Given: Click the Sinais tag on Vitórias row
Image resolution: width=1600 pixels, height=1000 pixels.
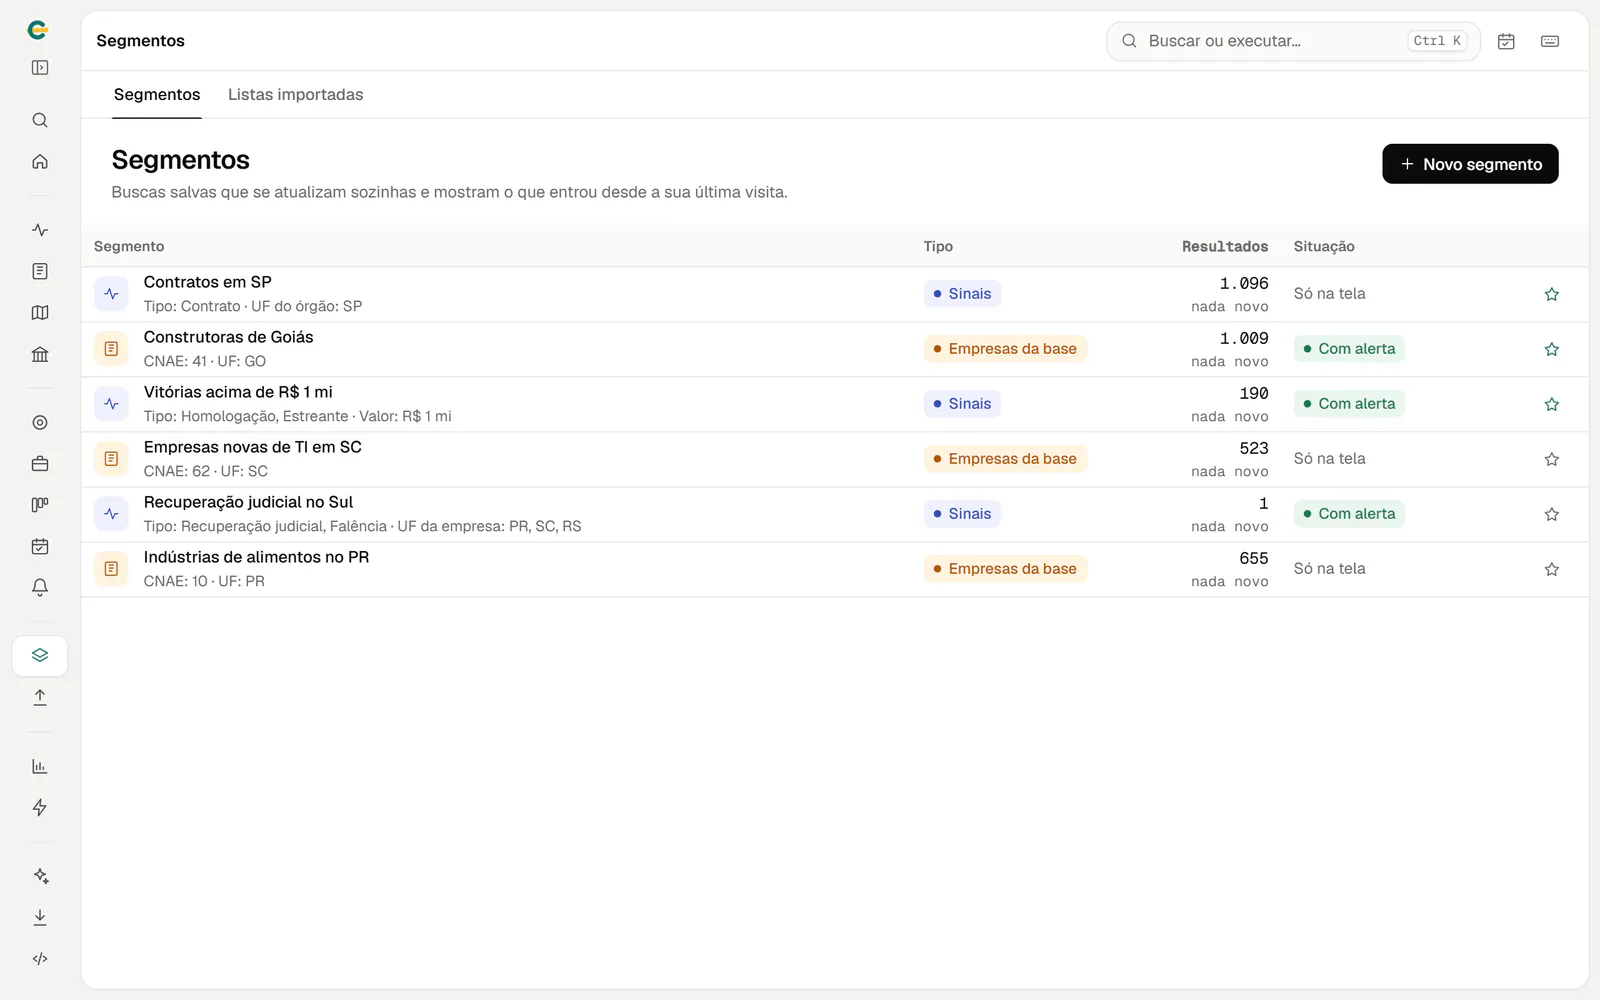Looking at the screenshot, I should [962, 404].
